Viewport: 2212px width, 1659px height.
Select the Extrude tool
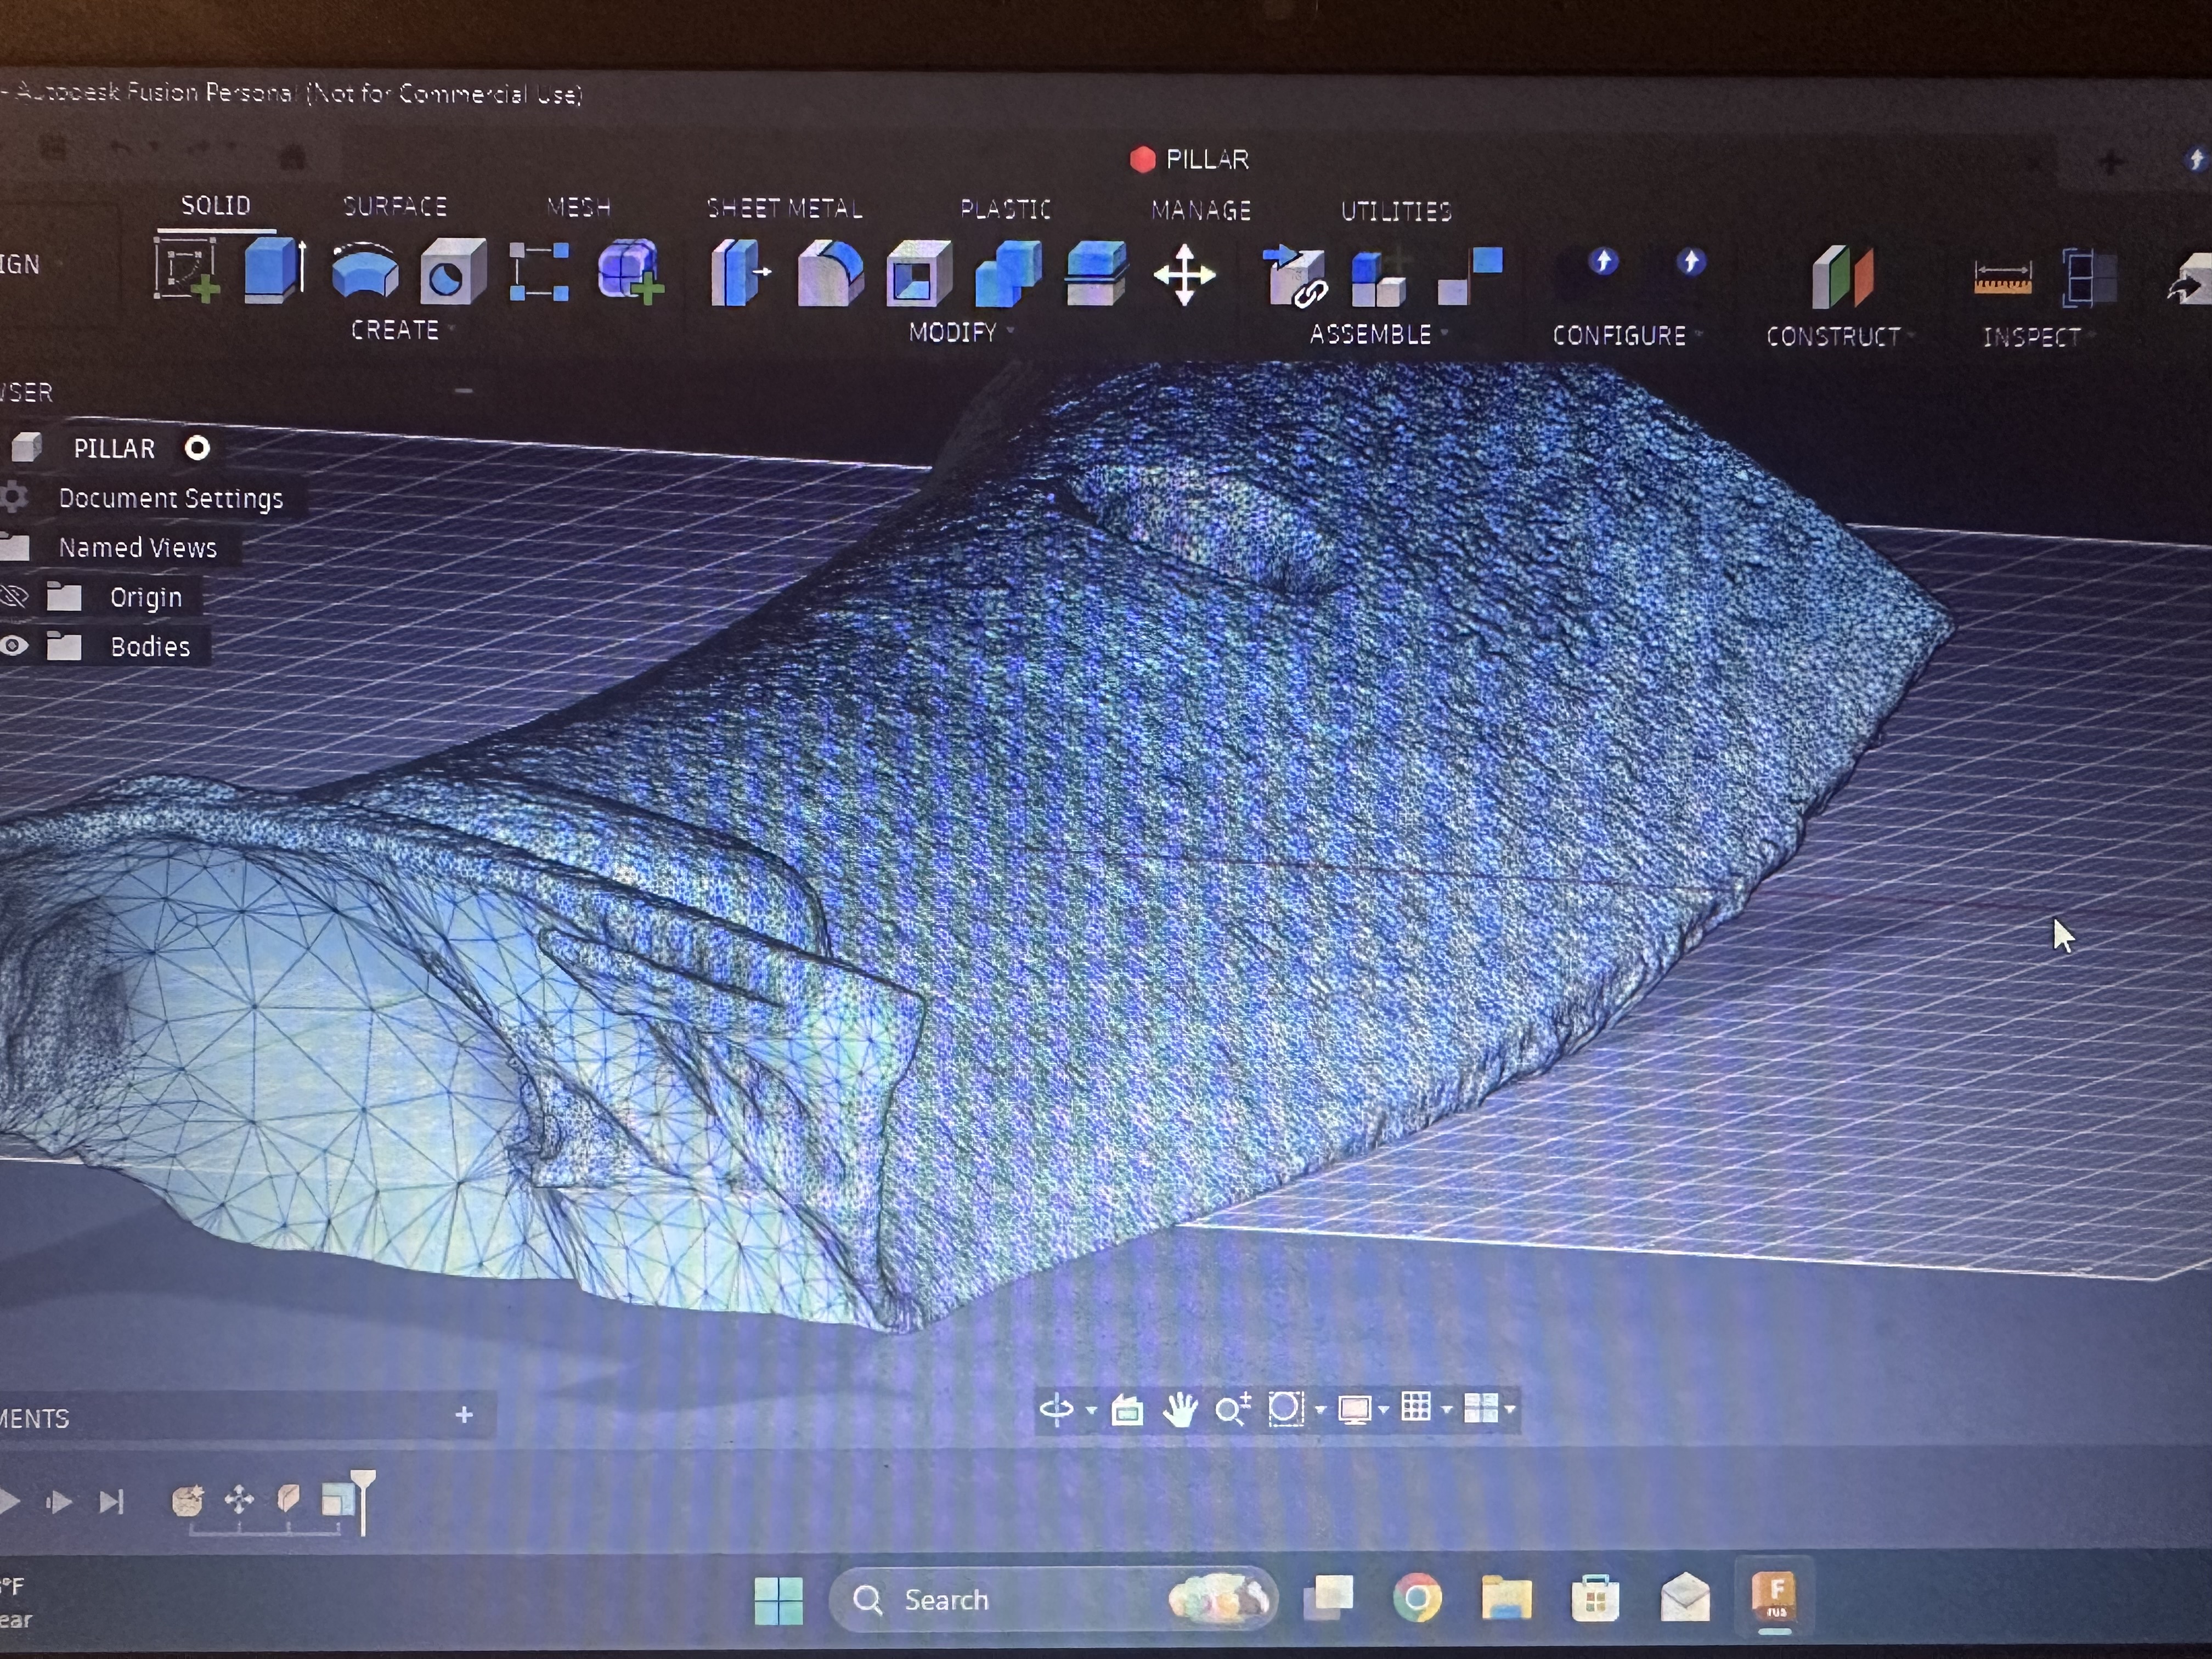[273, 270]
